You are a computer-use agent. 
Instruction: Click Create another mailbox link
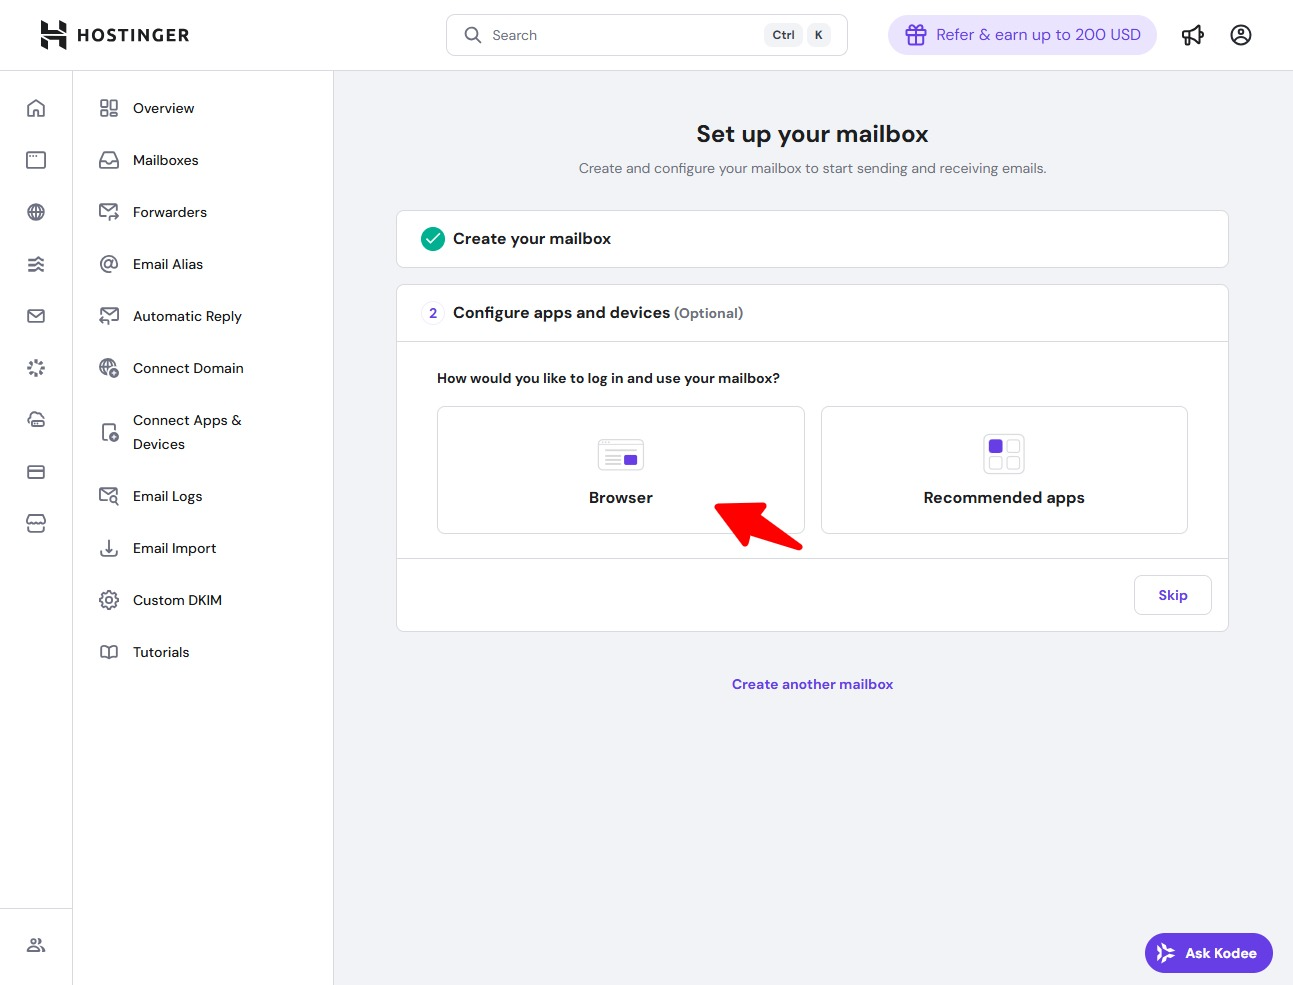(812, 684)
